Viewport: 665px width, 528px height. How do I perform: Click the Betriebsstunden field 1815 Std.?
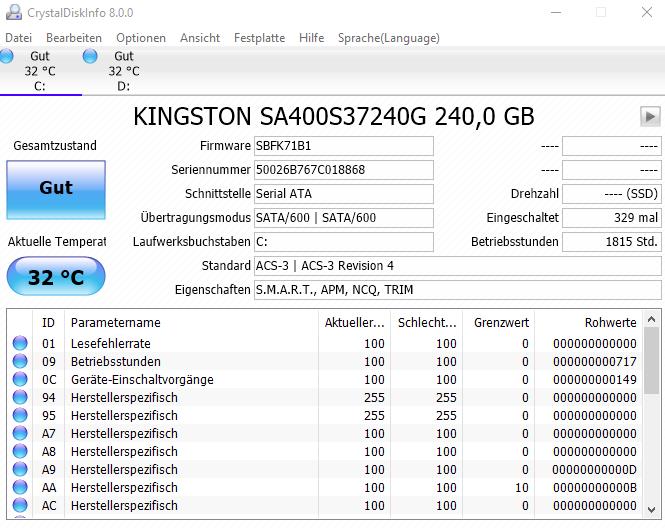coord(612,242)
